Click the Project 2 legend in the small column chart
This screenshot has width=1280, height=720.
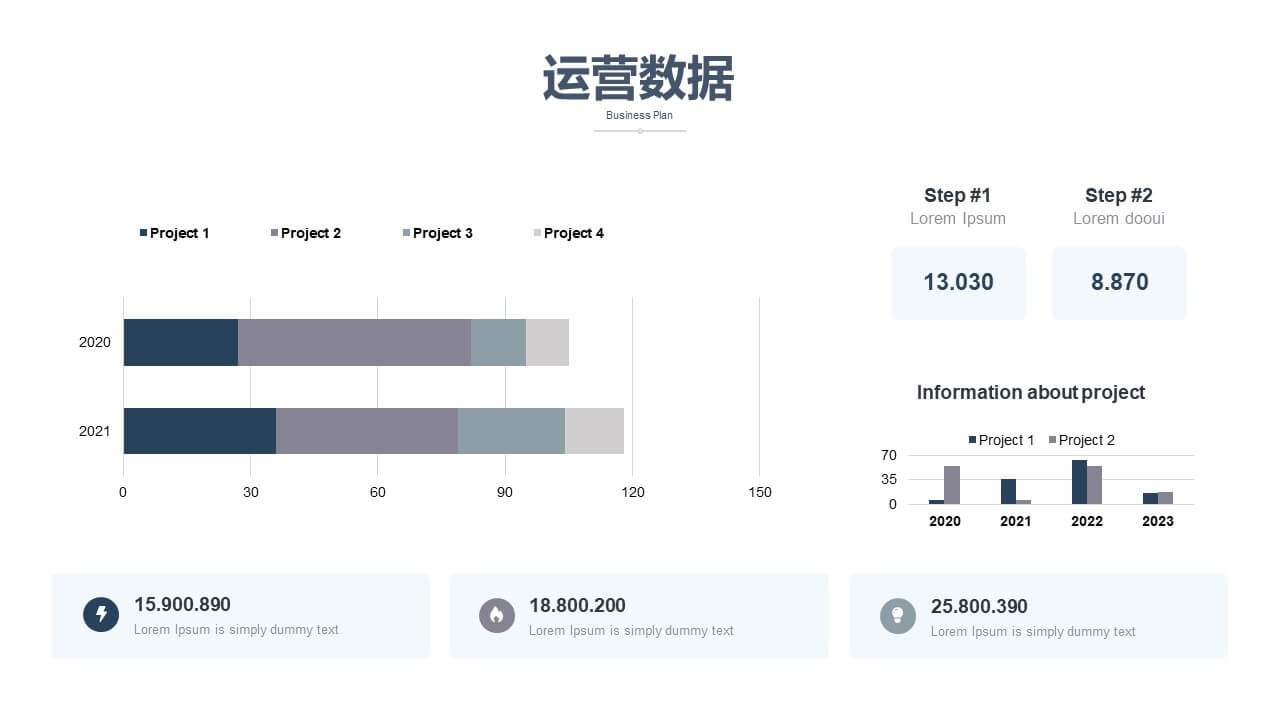[x=1081, y=440]
